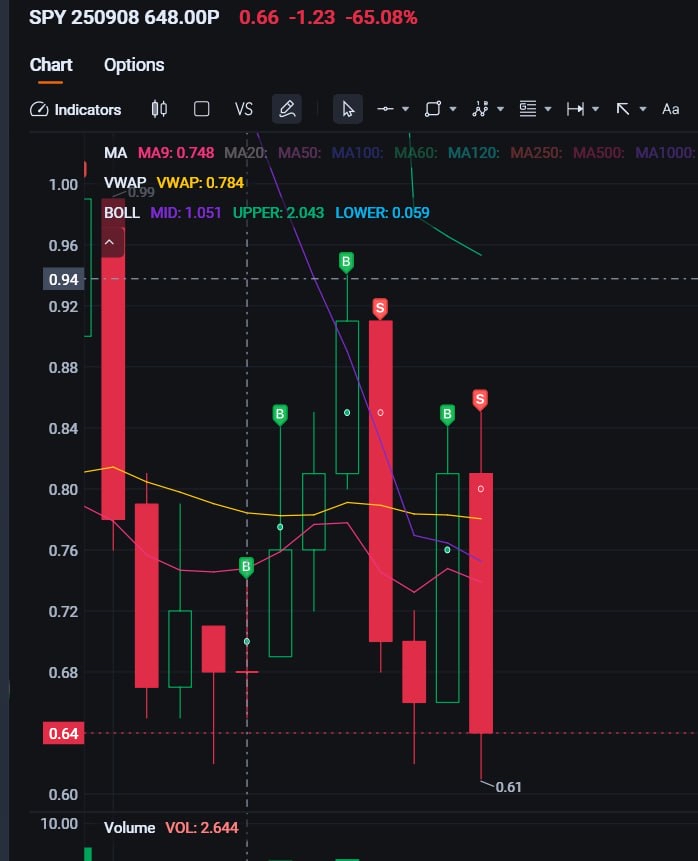
Task: Expand the pattern tool dropdown arrow
Action: click(500, 109)
